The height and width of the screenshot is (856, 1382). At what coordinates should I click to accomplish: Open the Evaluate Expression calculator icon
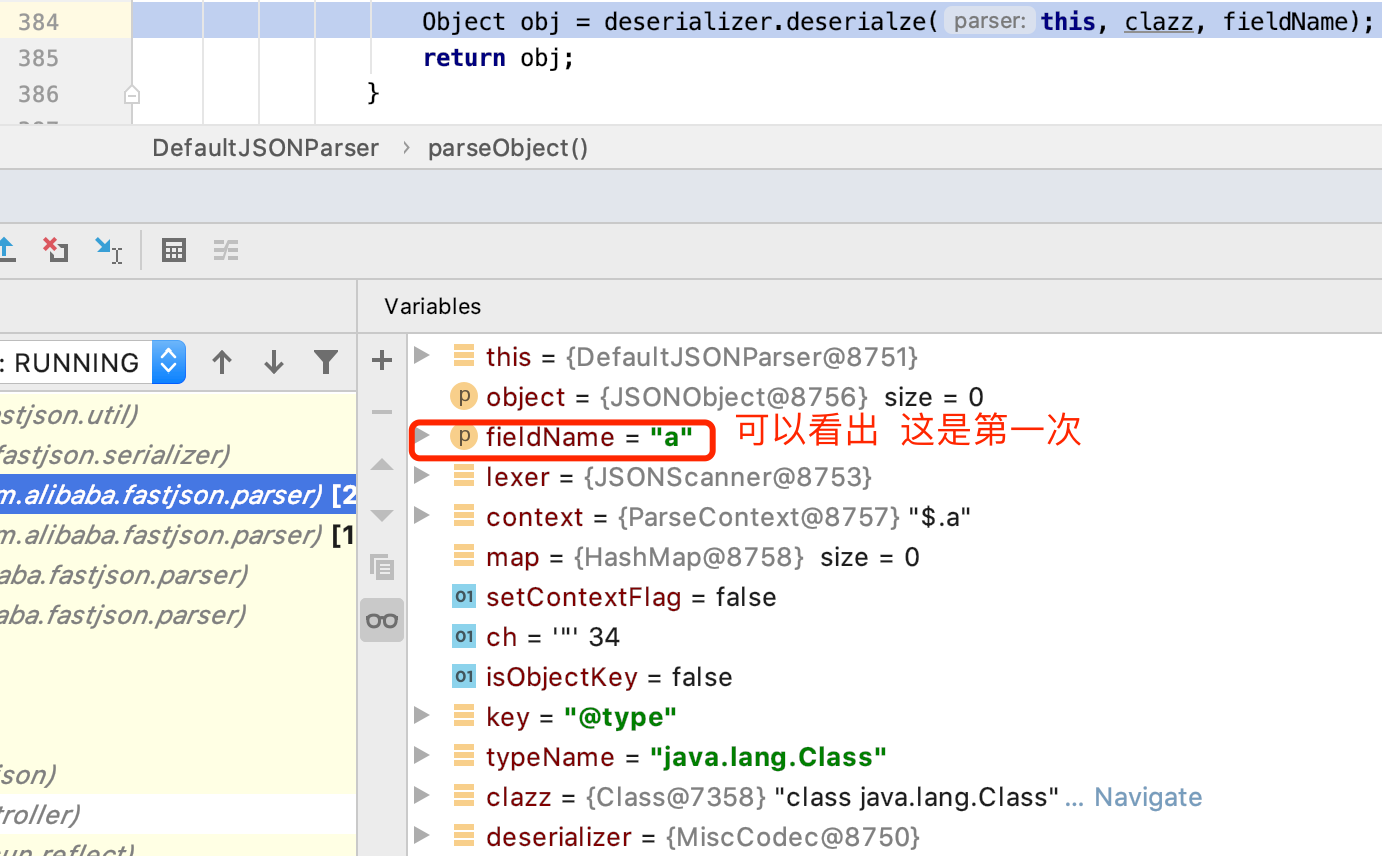point(174,250)
